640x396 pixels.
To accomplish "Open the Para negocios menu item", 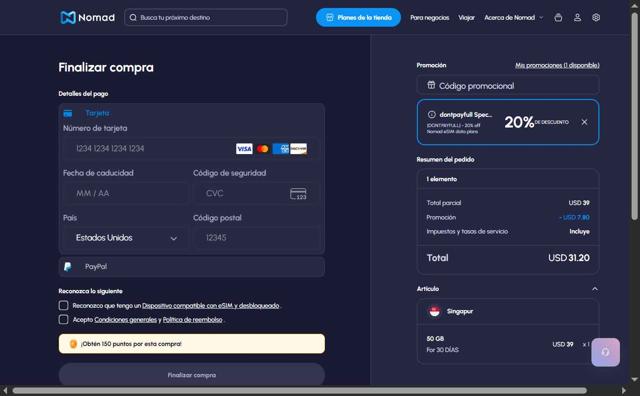I will [429, 18].
